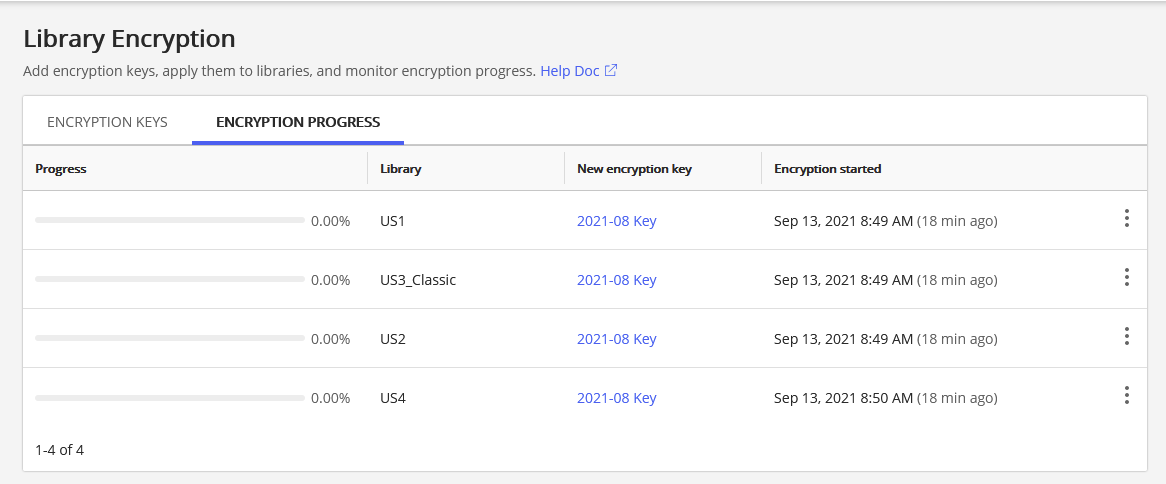1166x484 pixels.
Task: Open the 2021-08 Key link for US3_Classic
Action: [x=616, y=280]
